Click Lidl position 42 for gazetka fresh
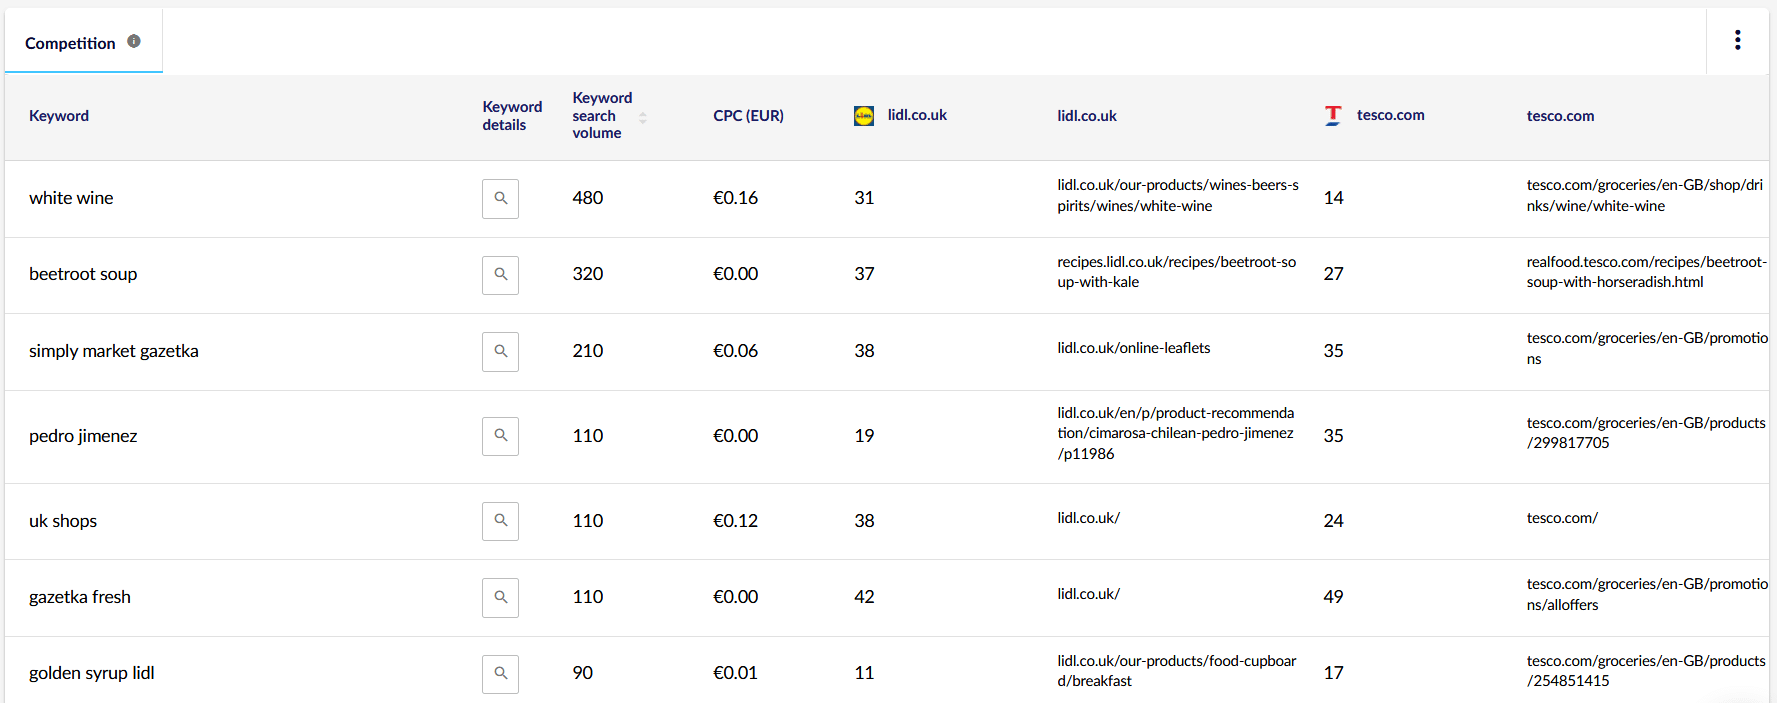Image resolution: width=1777 pixels, height=703 pixels. pos(865,597)
